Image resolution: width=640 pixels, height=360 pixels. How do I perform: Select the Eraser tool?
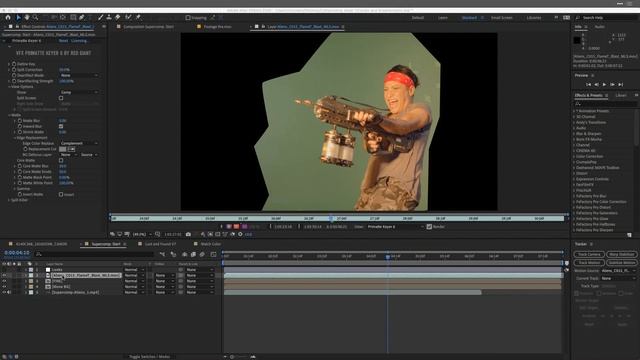[118, 18]
